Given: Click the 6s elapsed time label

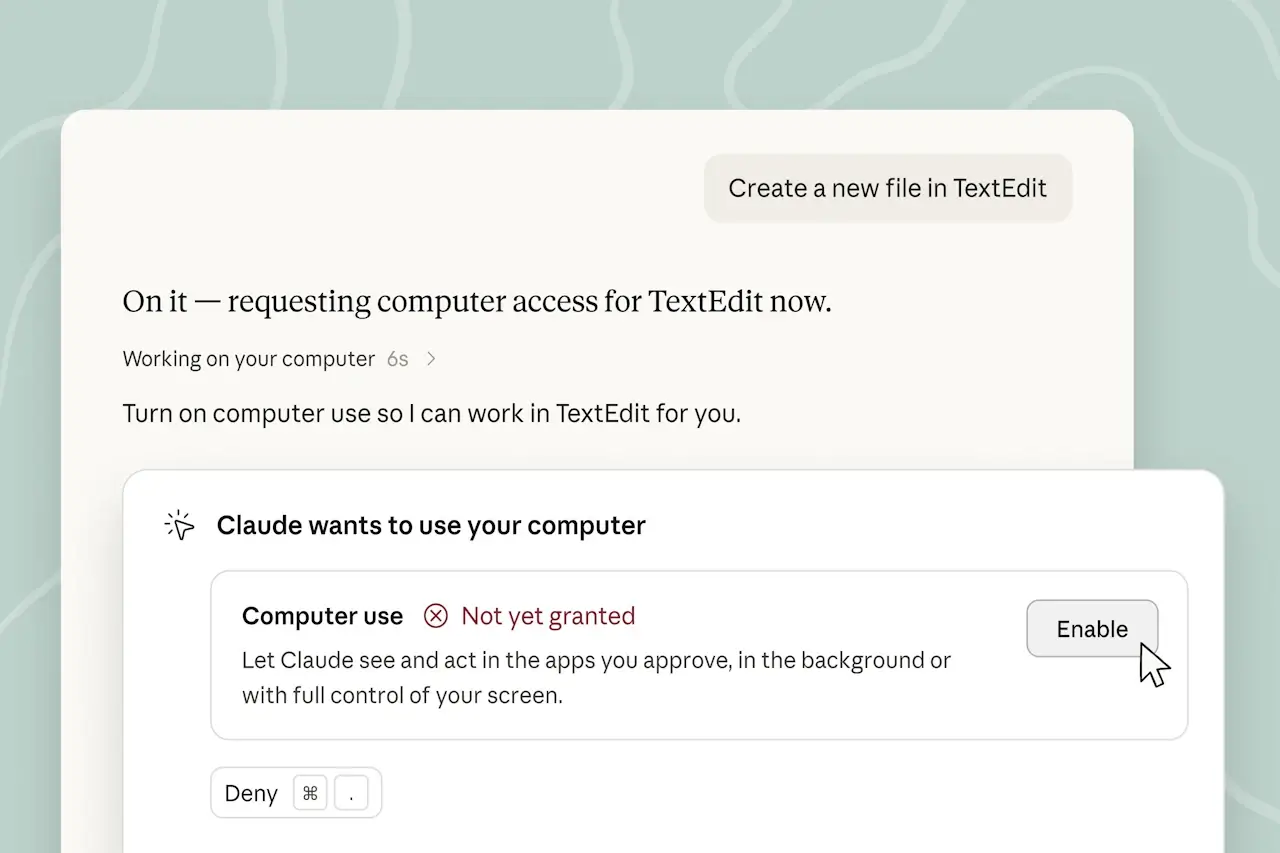Looking at the screenshot, I should [x=398, y=359].
